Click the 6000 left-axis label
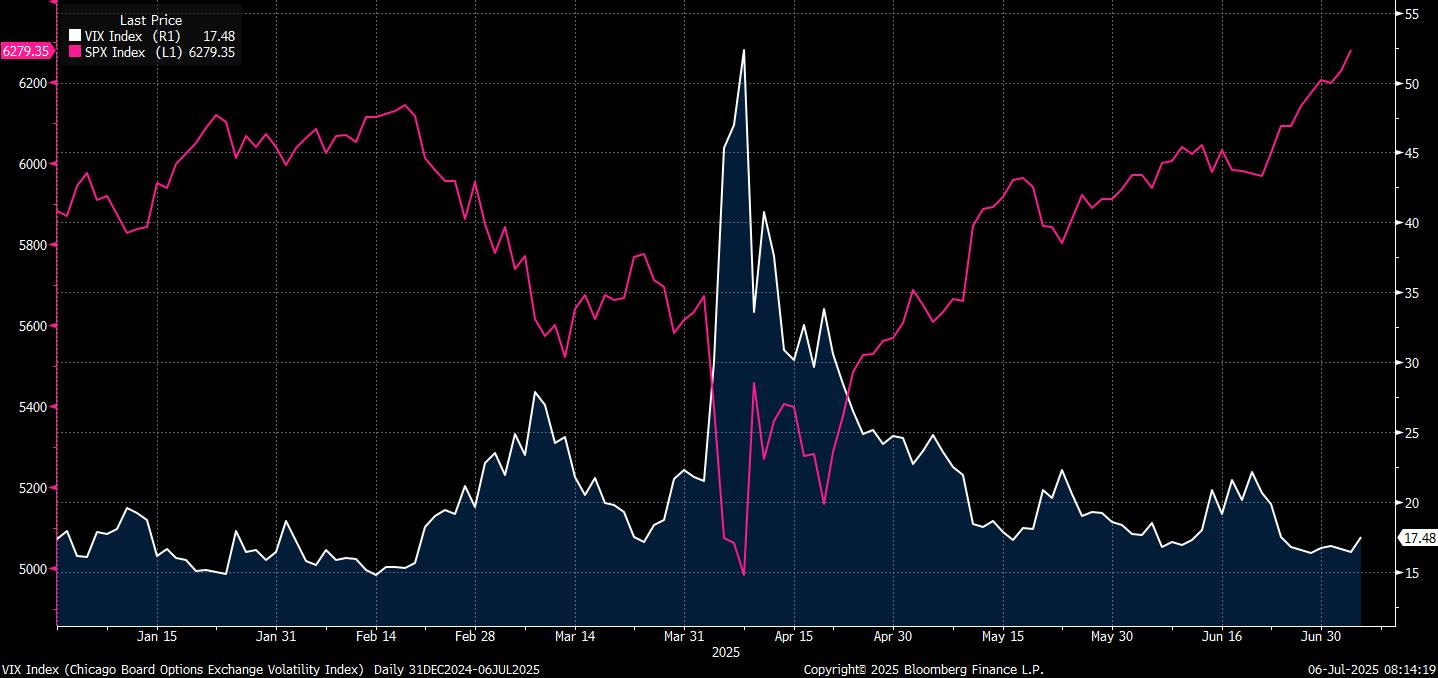The width and height of the screenshot is (1438, 678). coord(32,163)
